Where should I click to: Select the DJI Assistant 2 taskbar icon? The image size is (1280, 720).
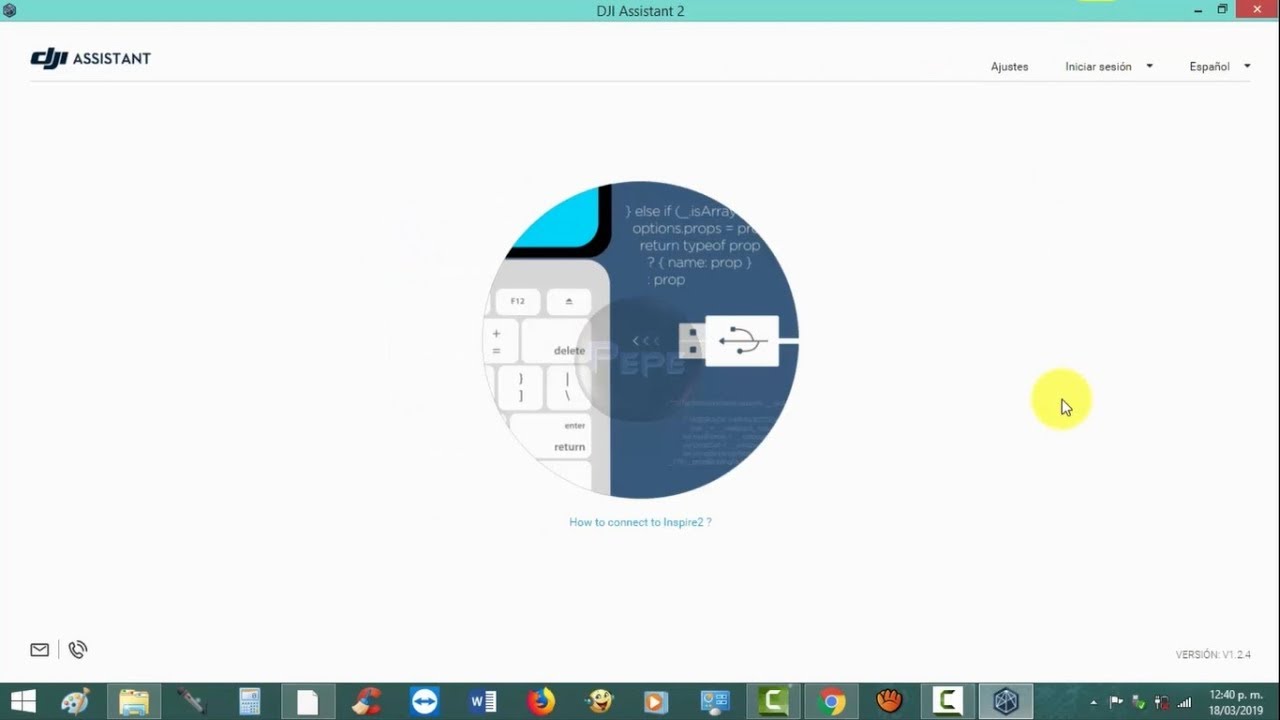(1005, 702)
